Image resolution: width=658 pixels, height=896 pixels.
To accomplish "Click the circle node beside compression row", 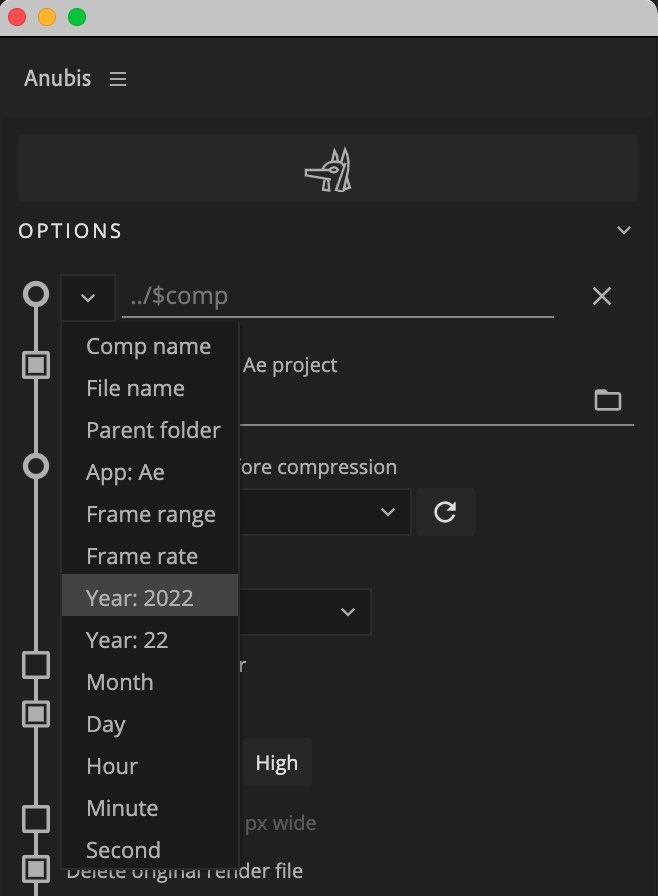I will [36, 466].
